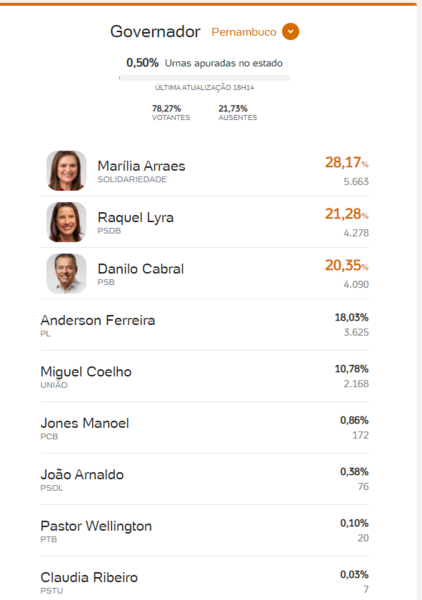This screenshot has width=422, height=600.
Task: Click the 21,73% Ausentes statistic
Action: click(238, 112)
